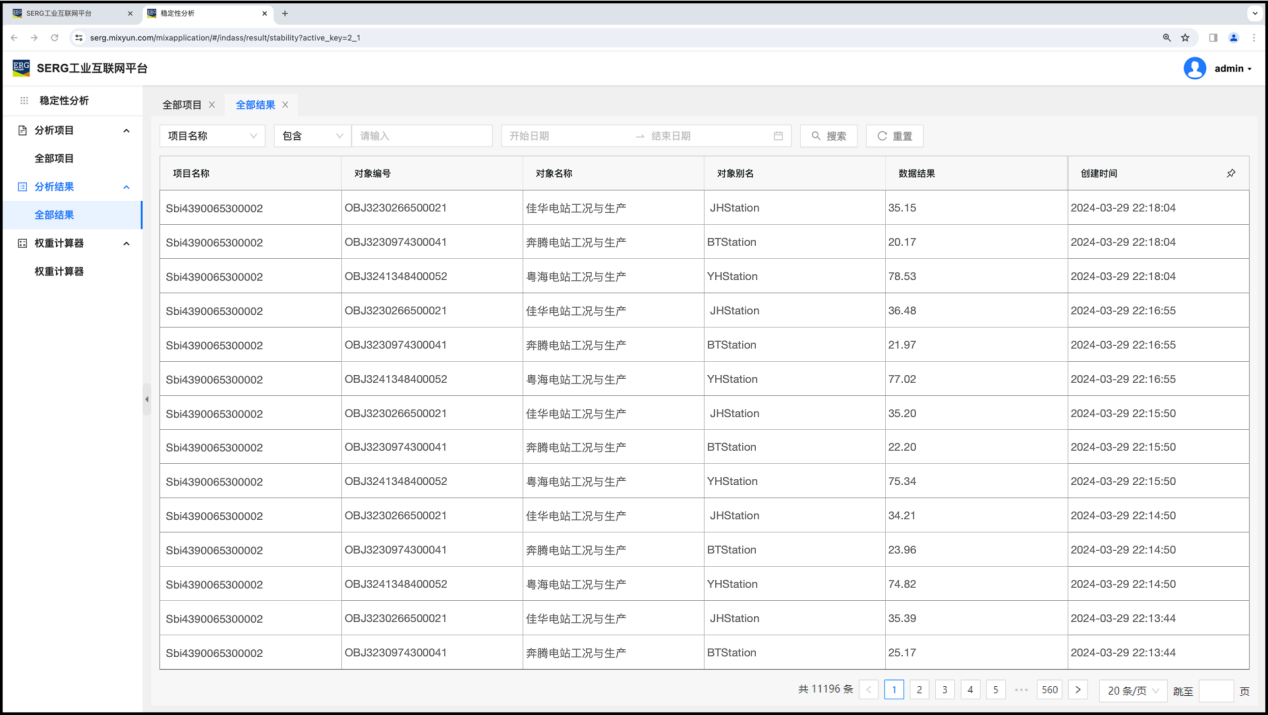Click the SERG platform logo

point(21,68)
